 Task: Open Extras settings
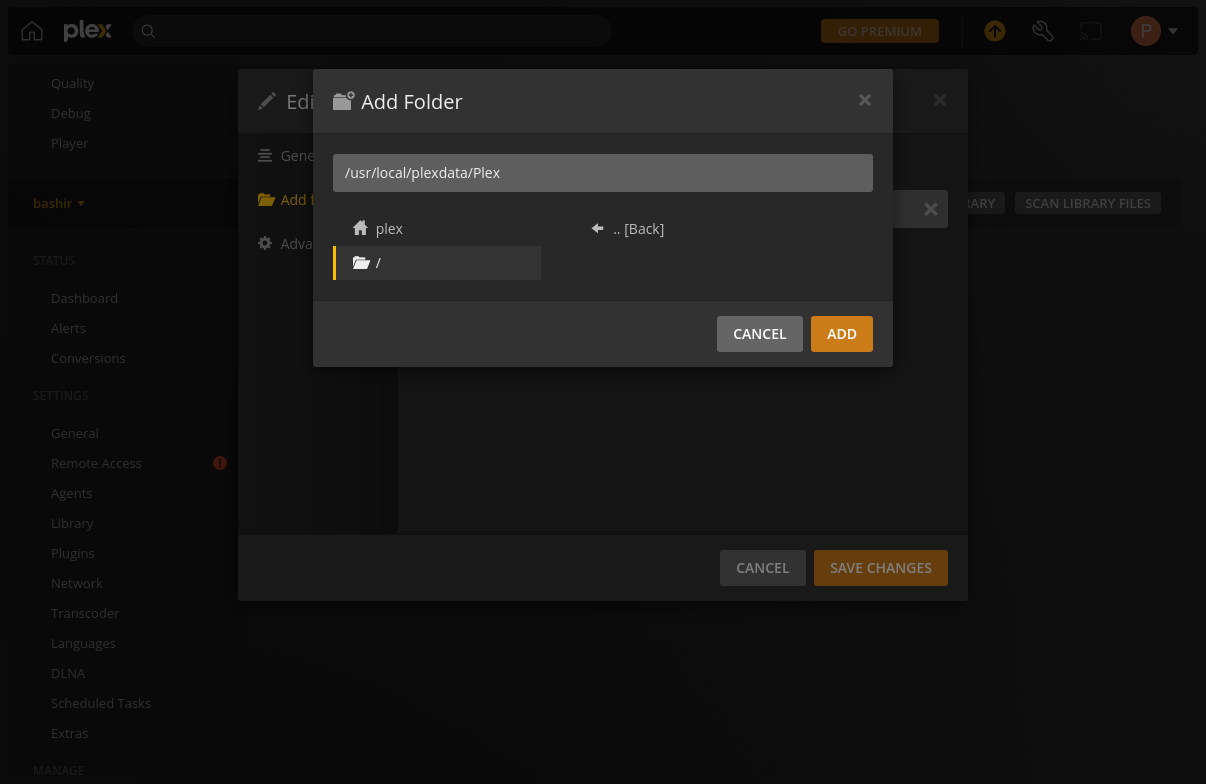coord(69,733)
